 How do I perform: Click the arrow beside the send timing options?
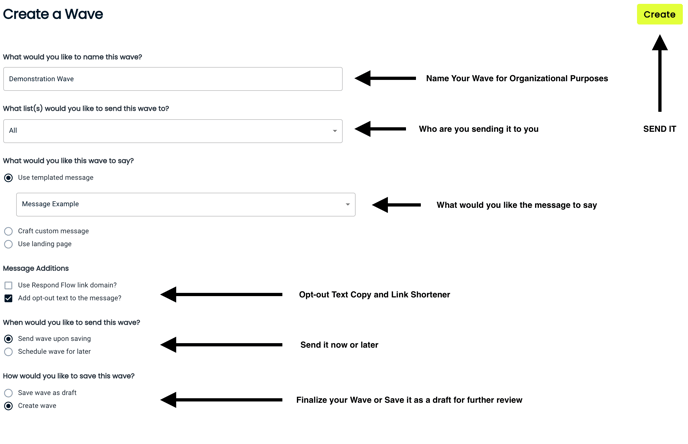(x=221, y=345)
